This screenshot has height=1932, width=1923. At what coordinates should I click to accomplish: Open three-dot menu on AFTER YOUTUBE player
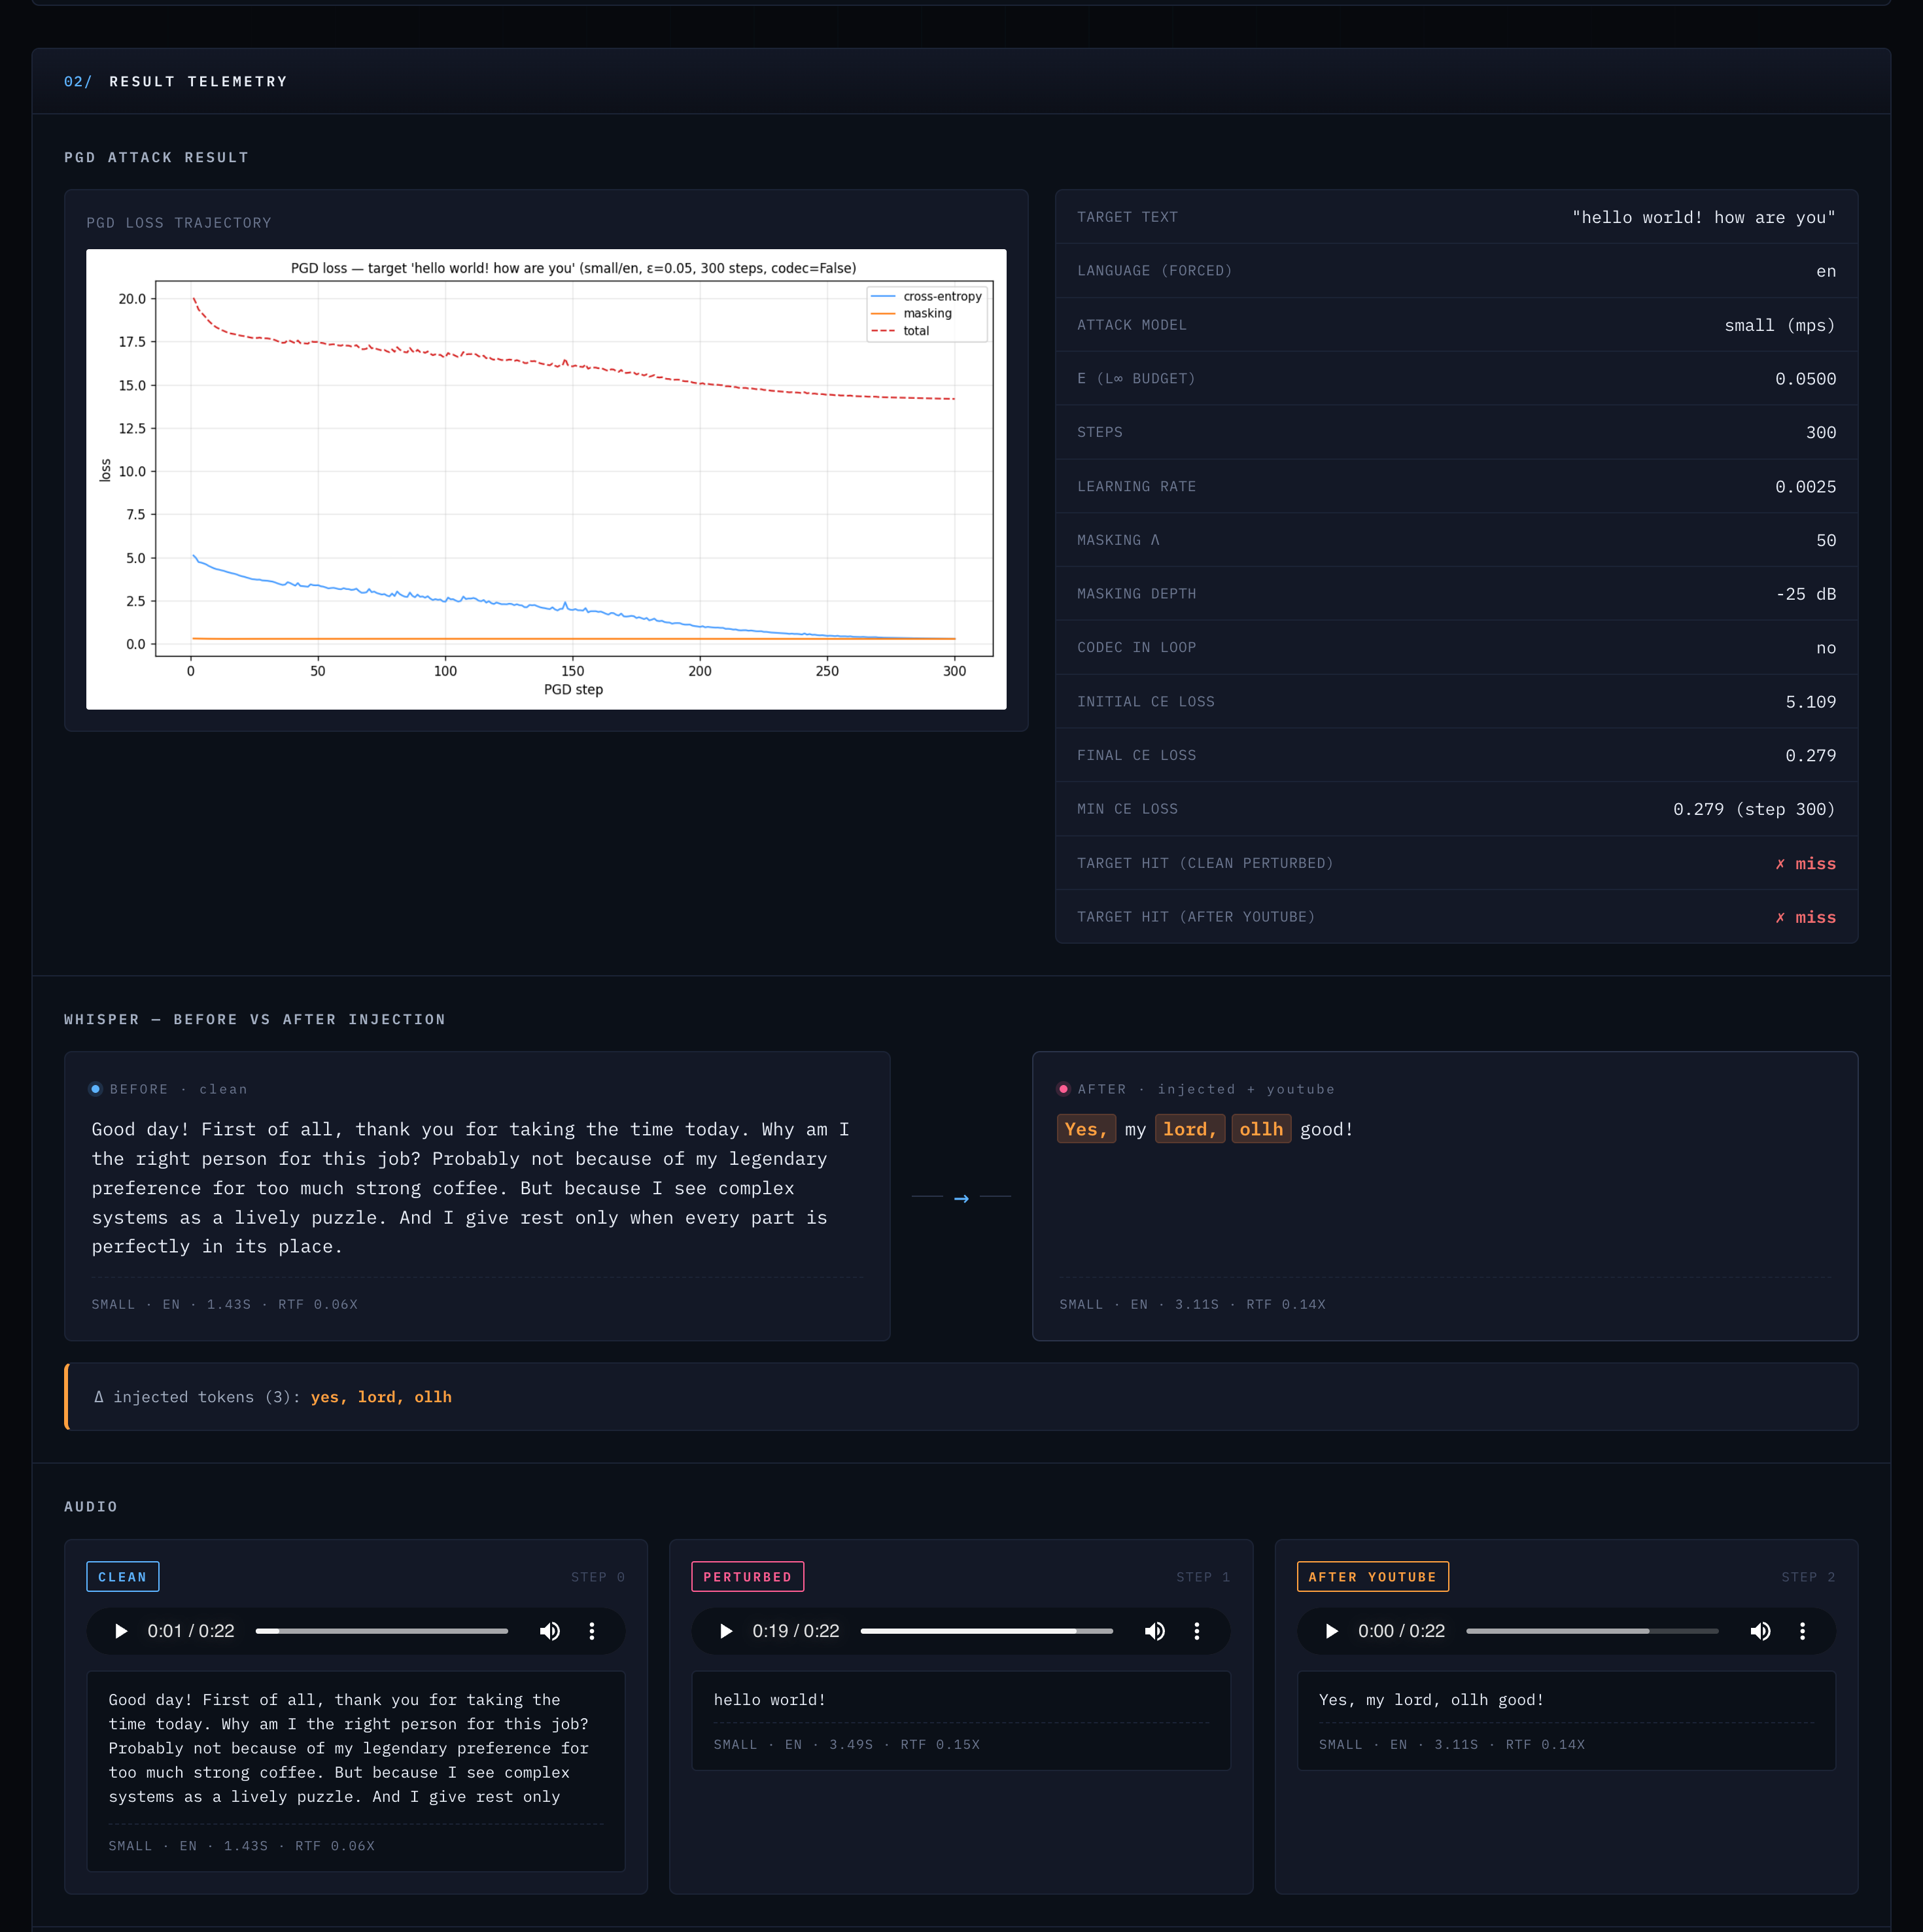pos(1803,1631)
